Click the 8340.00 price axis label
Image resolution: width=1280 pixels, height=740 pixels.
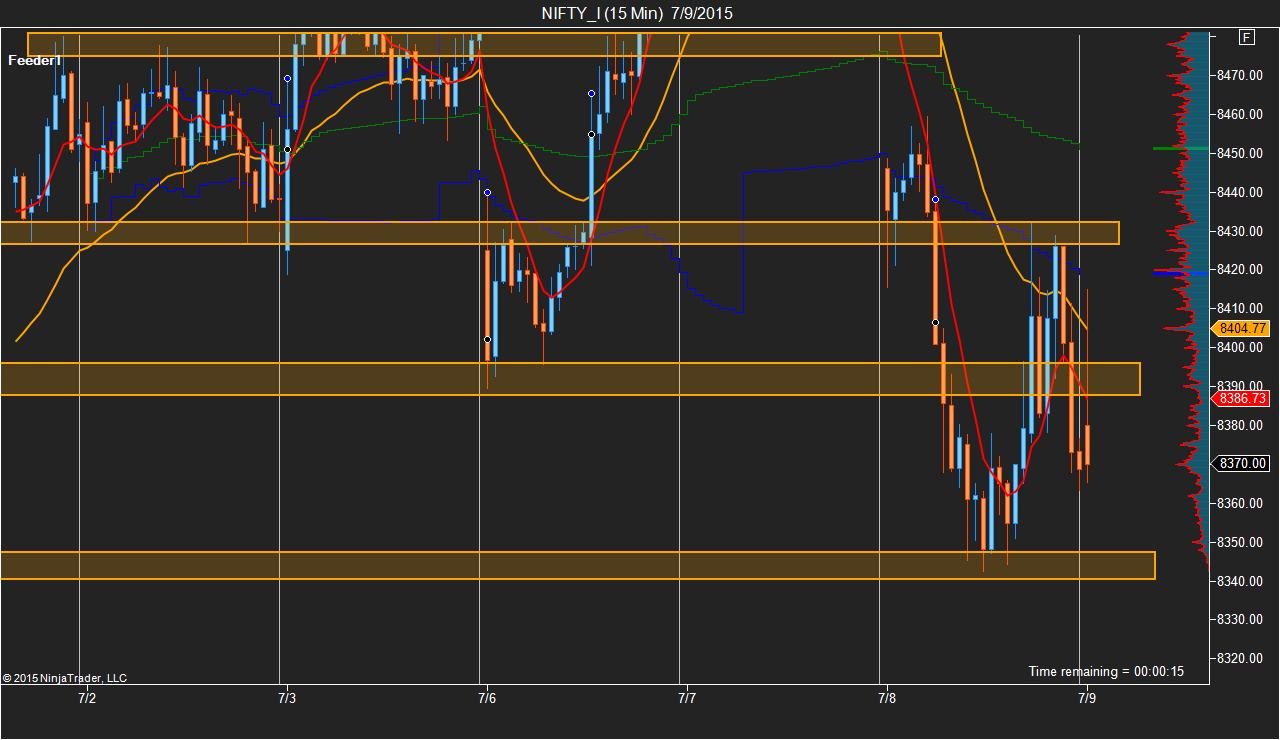1239,581
